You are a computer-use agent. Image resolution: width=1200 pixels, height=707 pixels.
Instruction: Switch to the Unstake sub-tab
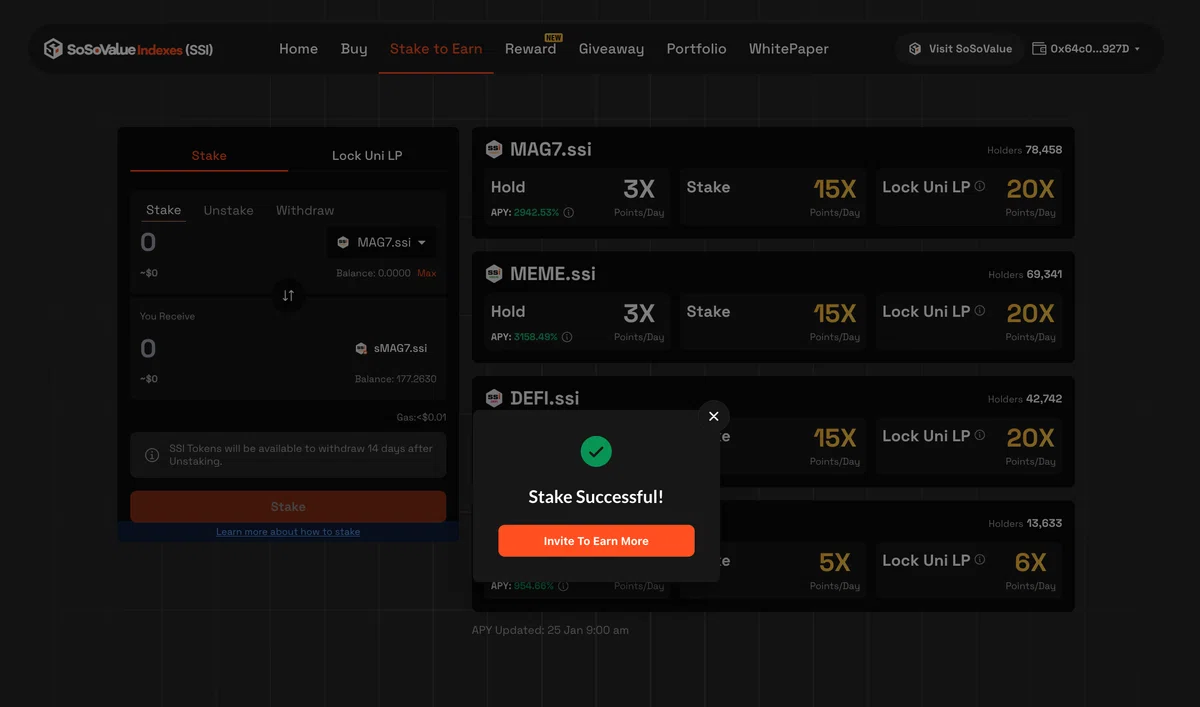click(x=229, y=211)
